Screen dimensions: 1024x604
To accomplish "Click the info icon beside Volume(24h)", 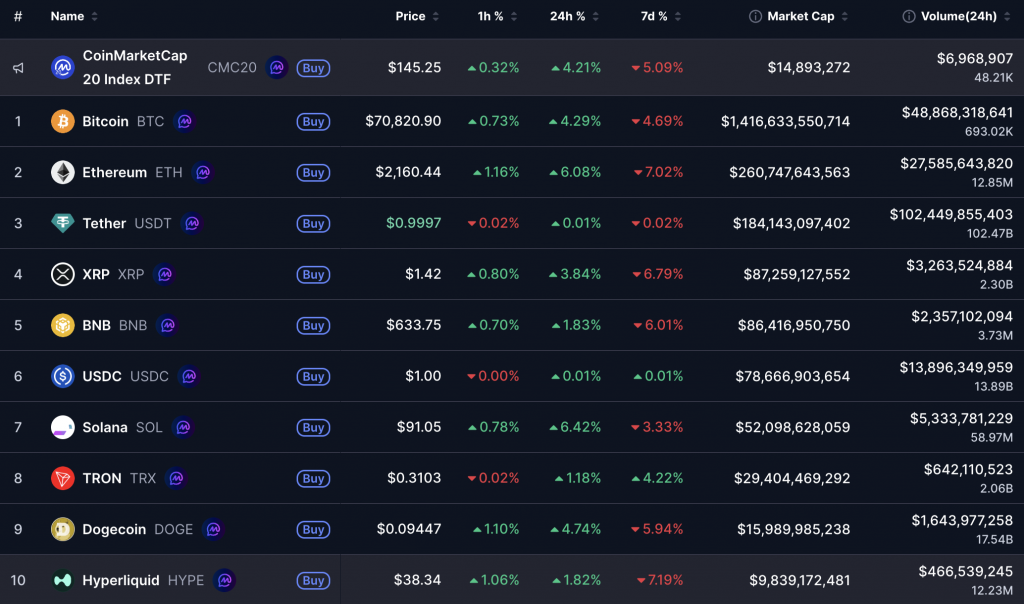I will (x=909, y=16).
